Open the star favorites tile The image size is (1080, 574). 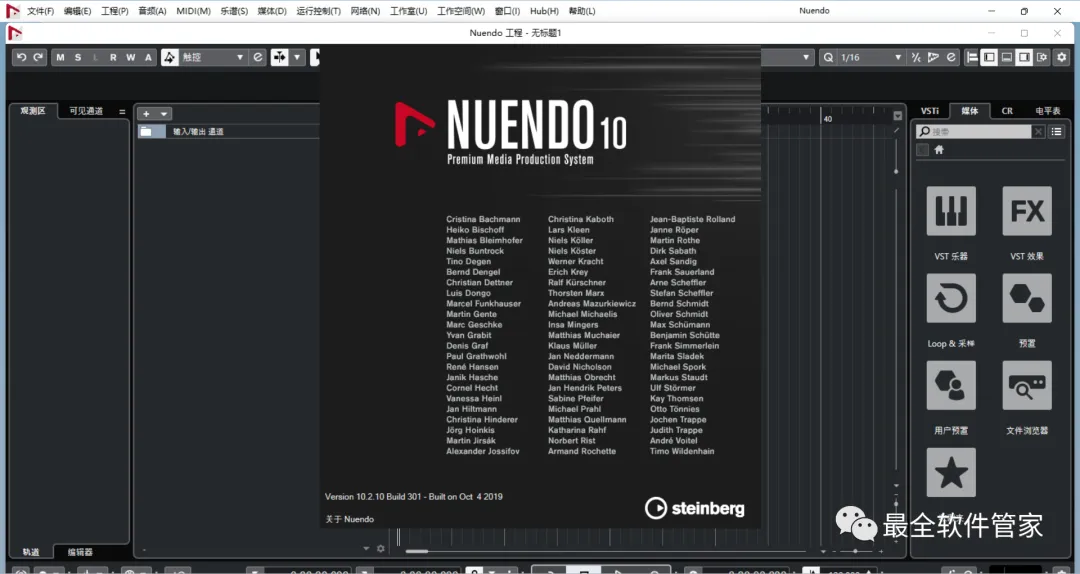click(951, 473)
